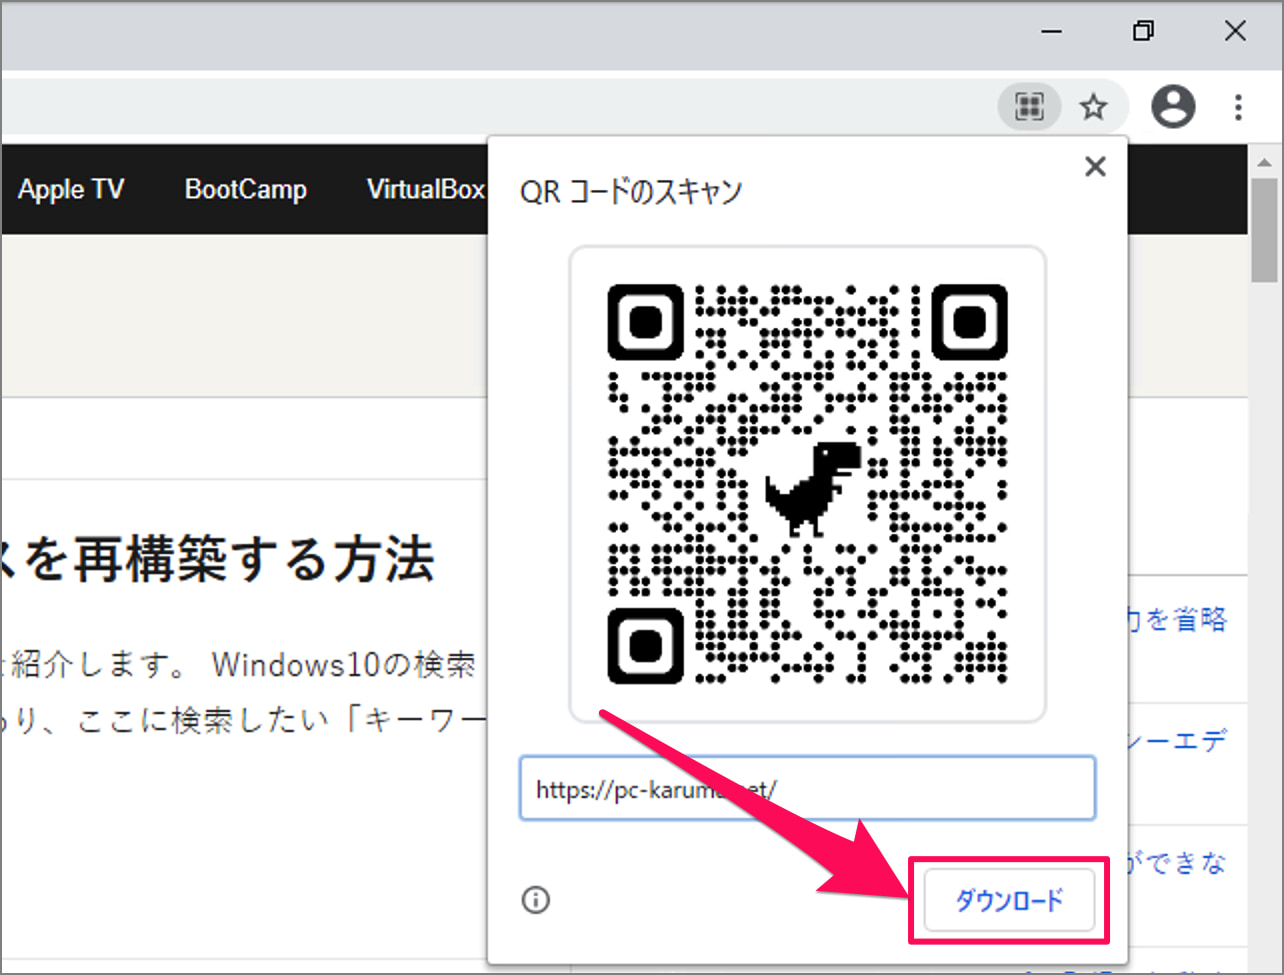Open sidebar link ending with ーエデ

click(1177, 742)
